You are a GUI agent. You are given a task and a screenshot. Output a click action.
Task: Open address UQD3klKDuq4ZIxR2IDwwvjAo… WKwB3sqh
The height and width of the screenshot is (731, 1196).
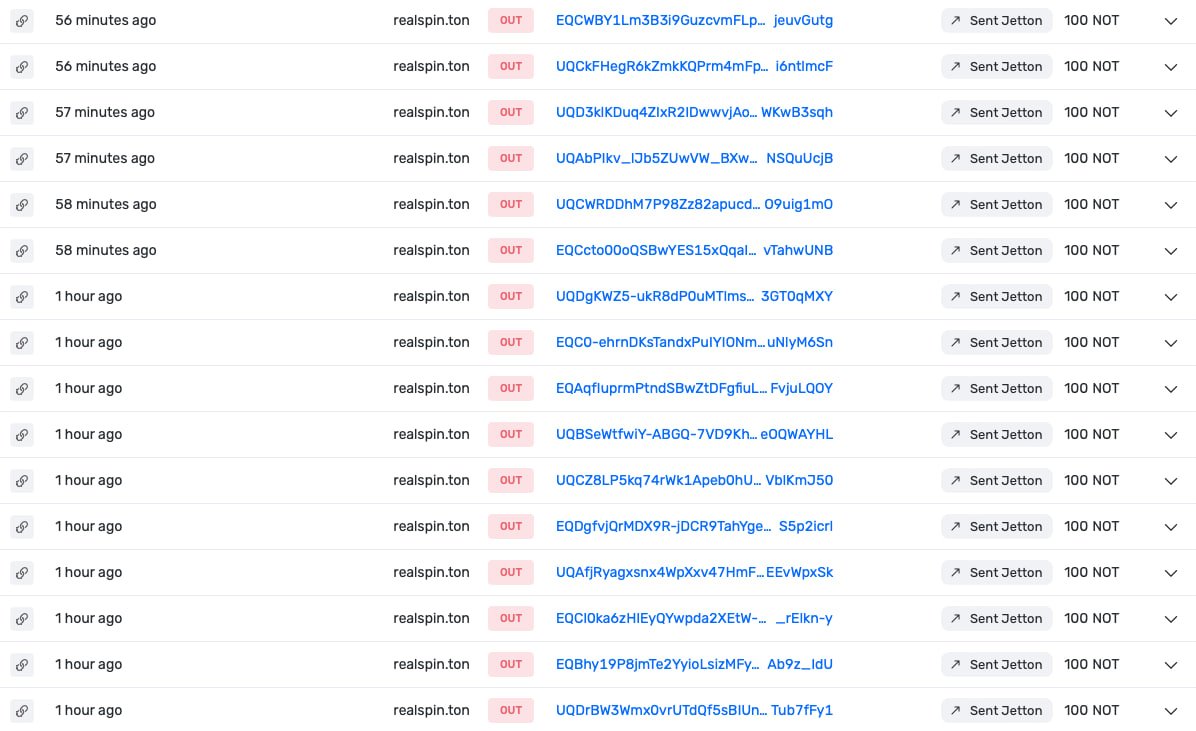[x=694, y=112]
